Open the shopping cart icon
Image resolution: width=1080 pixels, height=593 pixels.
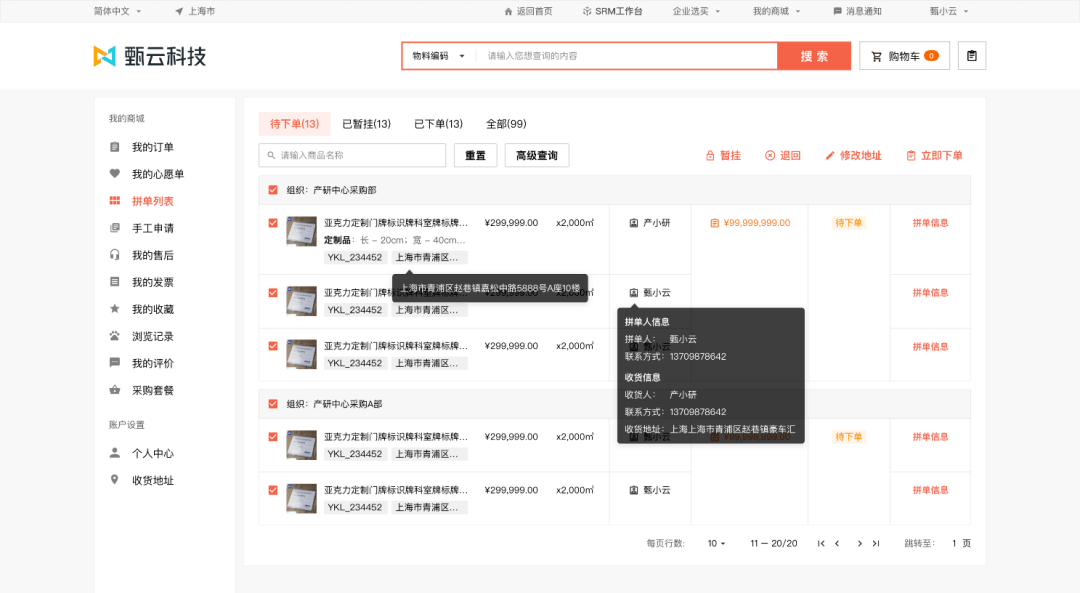[x=876, y=56]
